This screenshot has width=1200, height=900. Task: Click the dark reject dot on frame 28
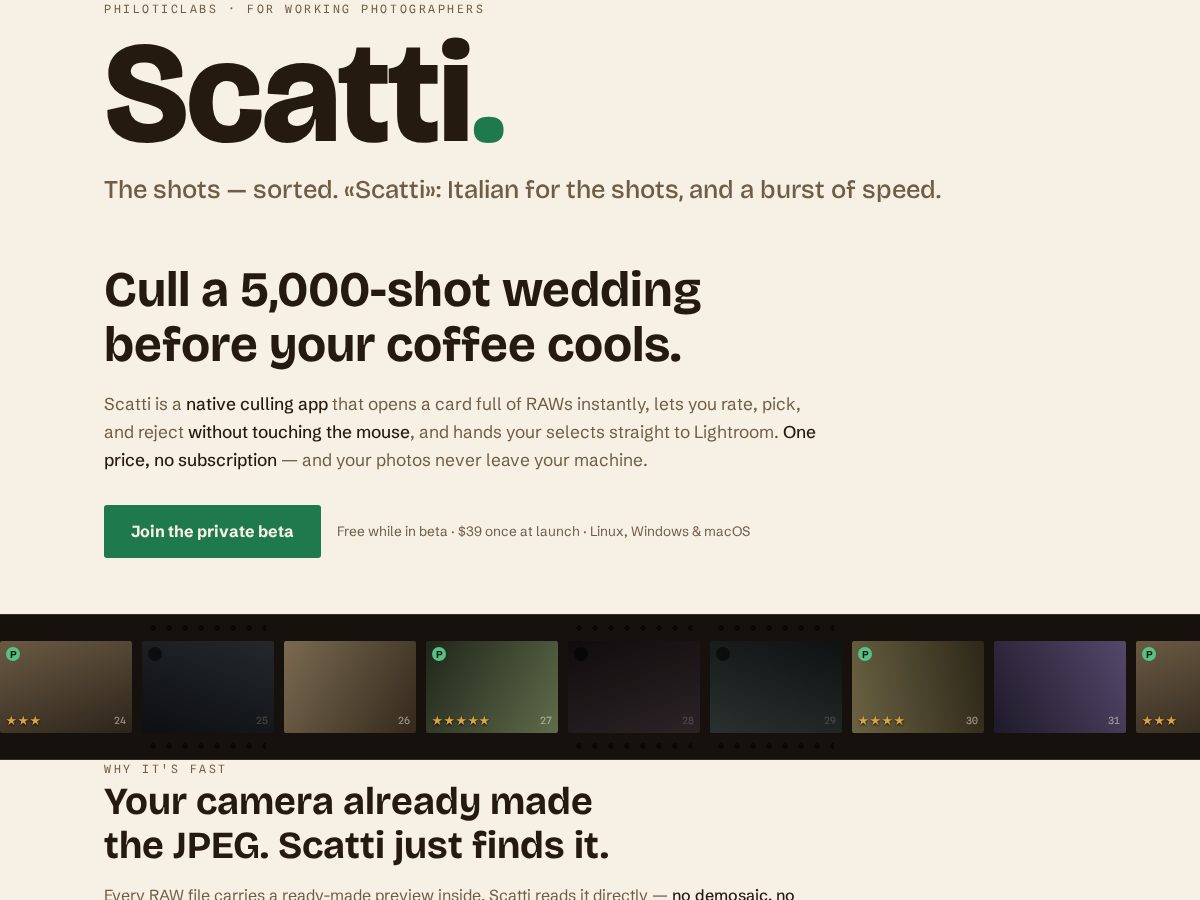coord(581,654)
